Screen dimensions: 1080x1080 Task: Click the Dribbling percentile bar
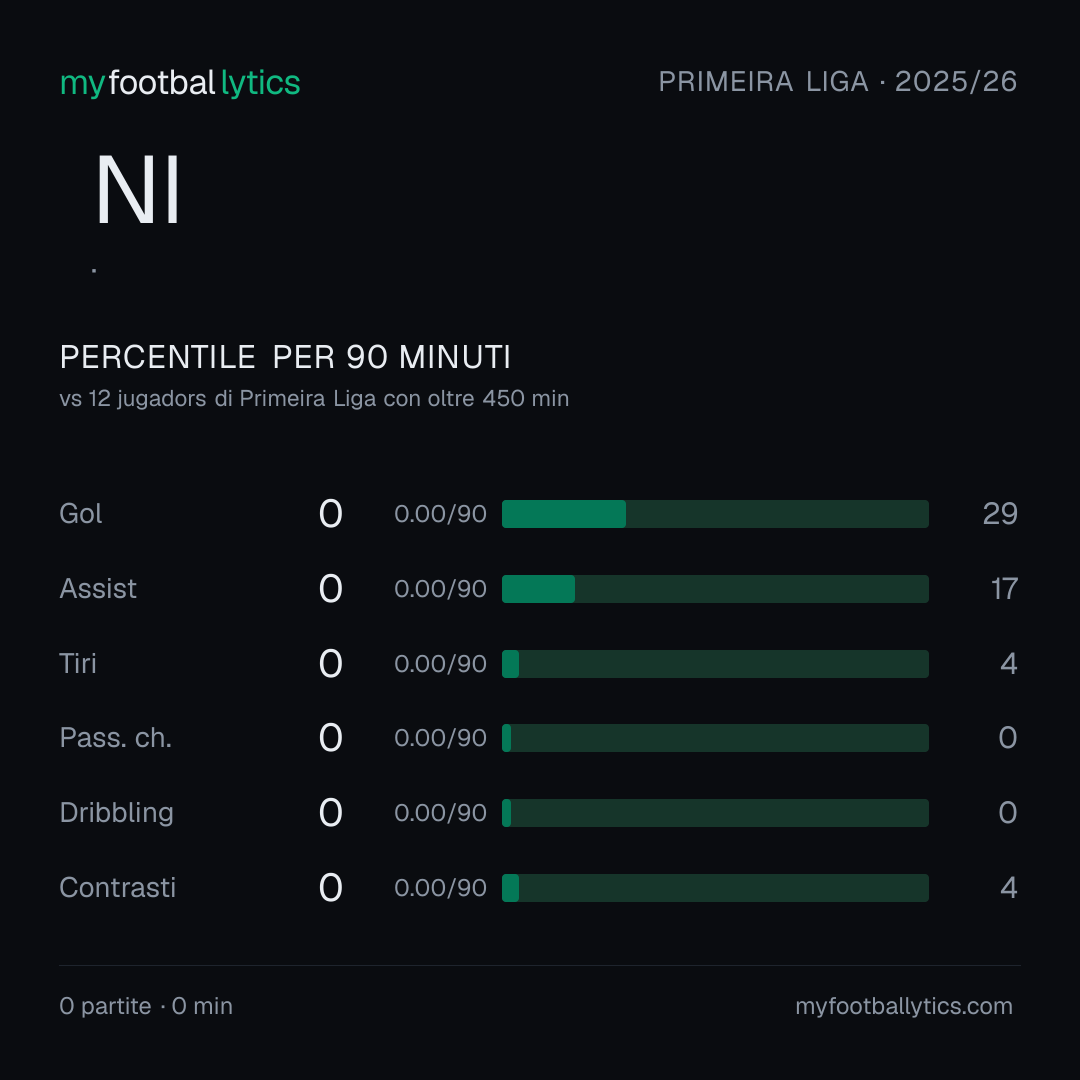point(715,813)
